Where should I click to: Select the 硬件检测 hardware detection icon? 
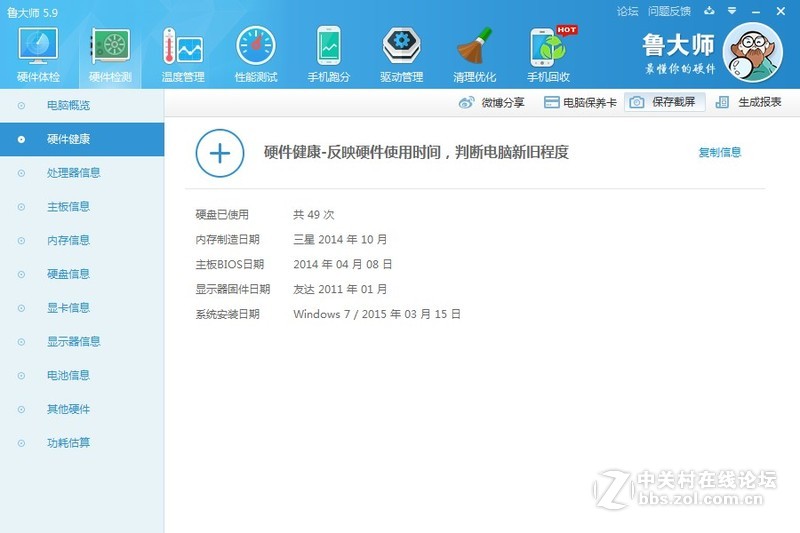[x=110, y=55]
